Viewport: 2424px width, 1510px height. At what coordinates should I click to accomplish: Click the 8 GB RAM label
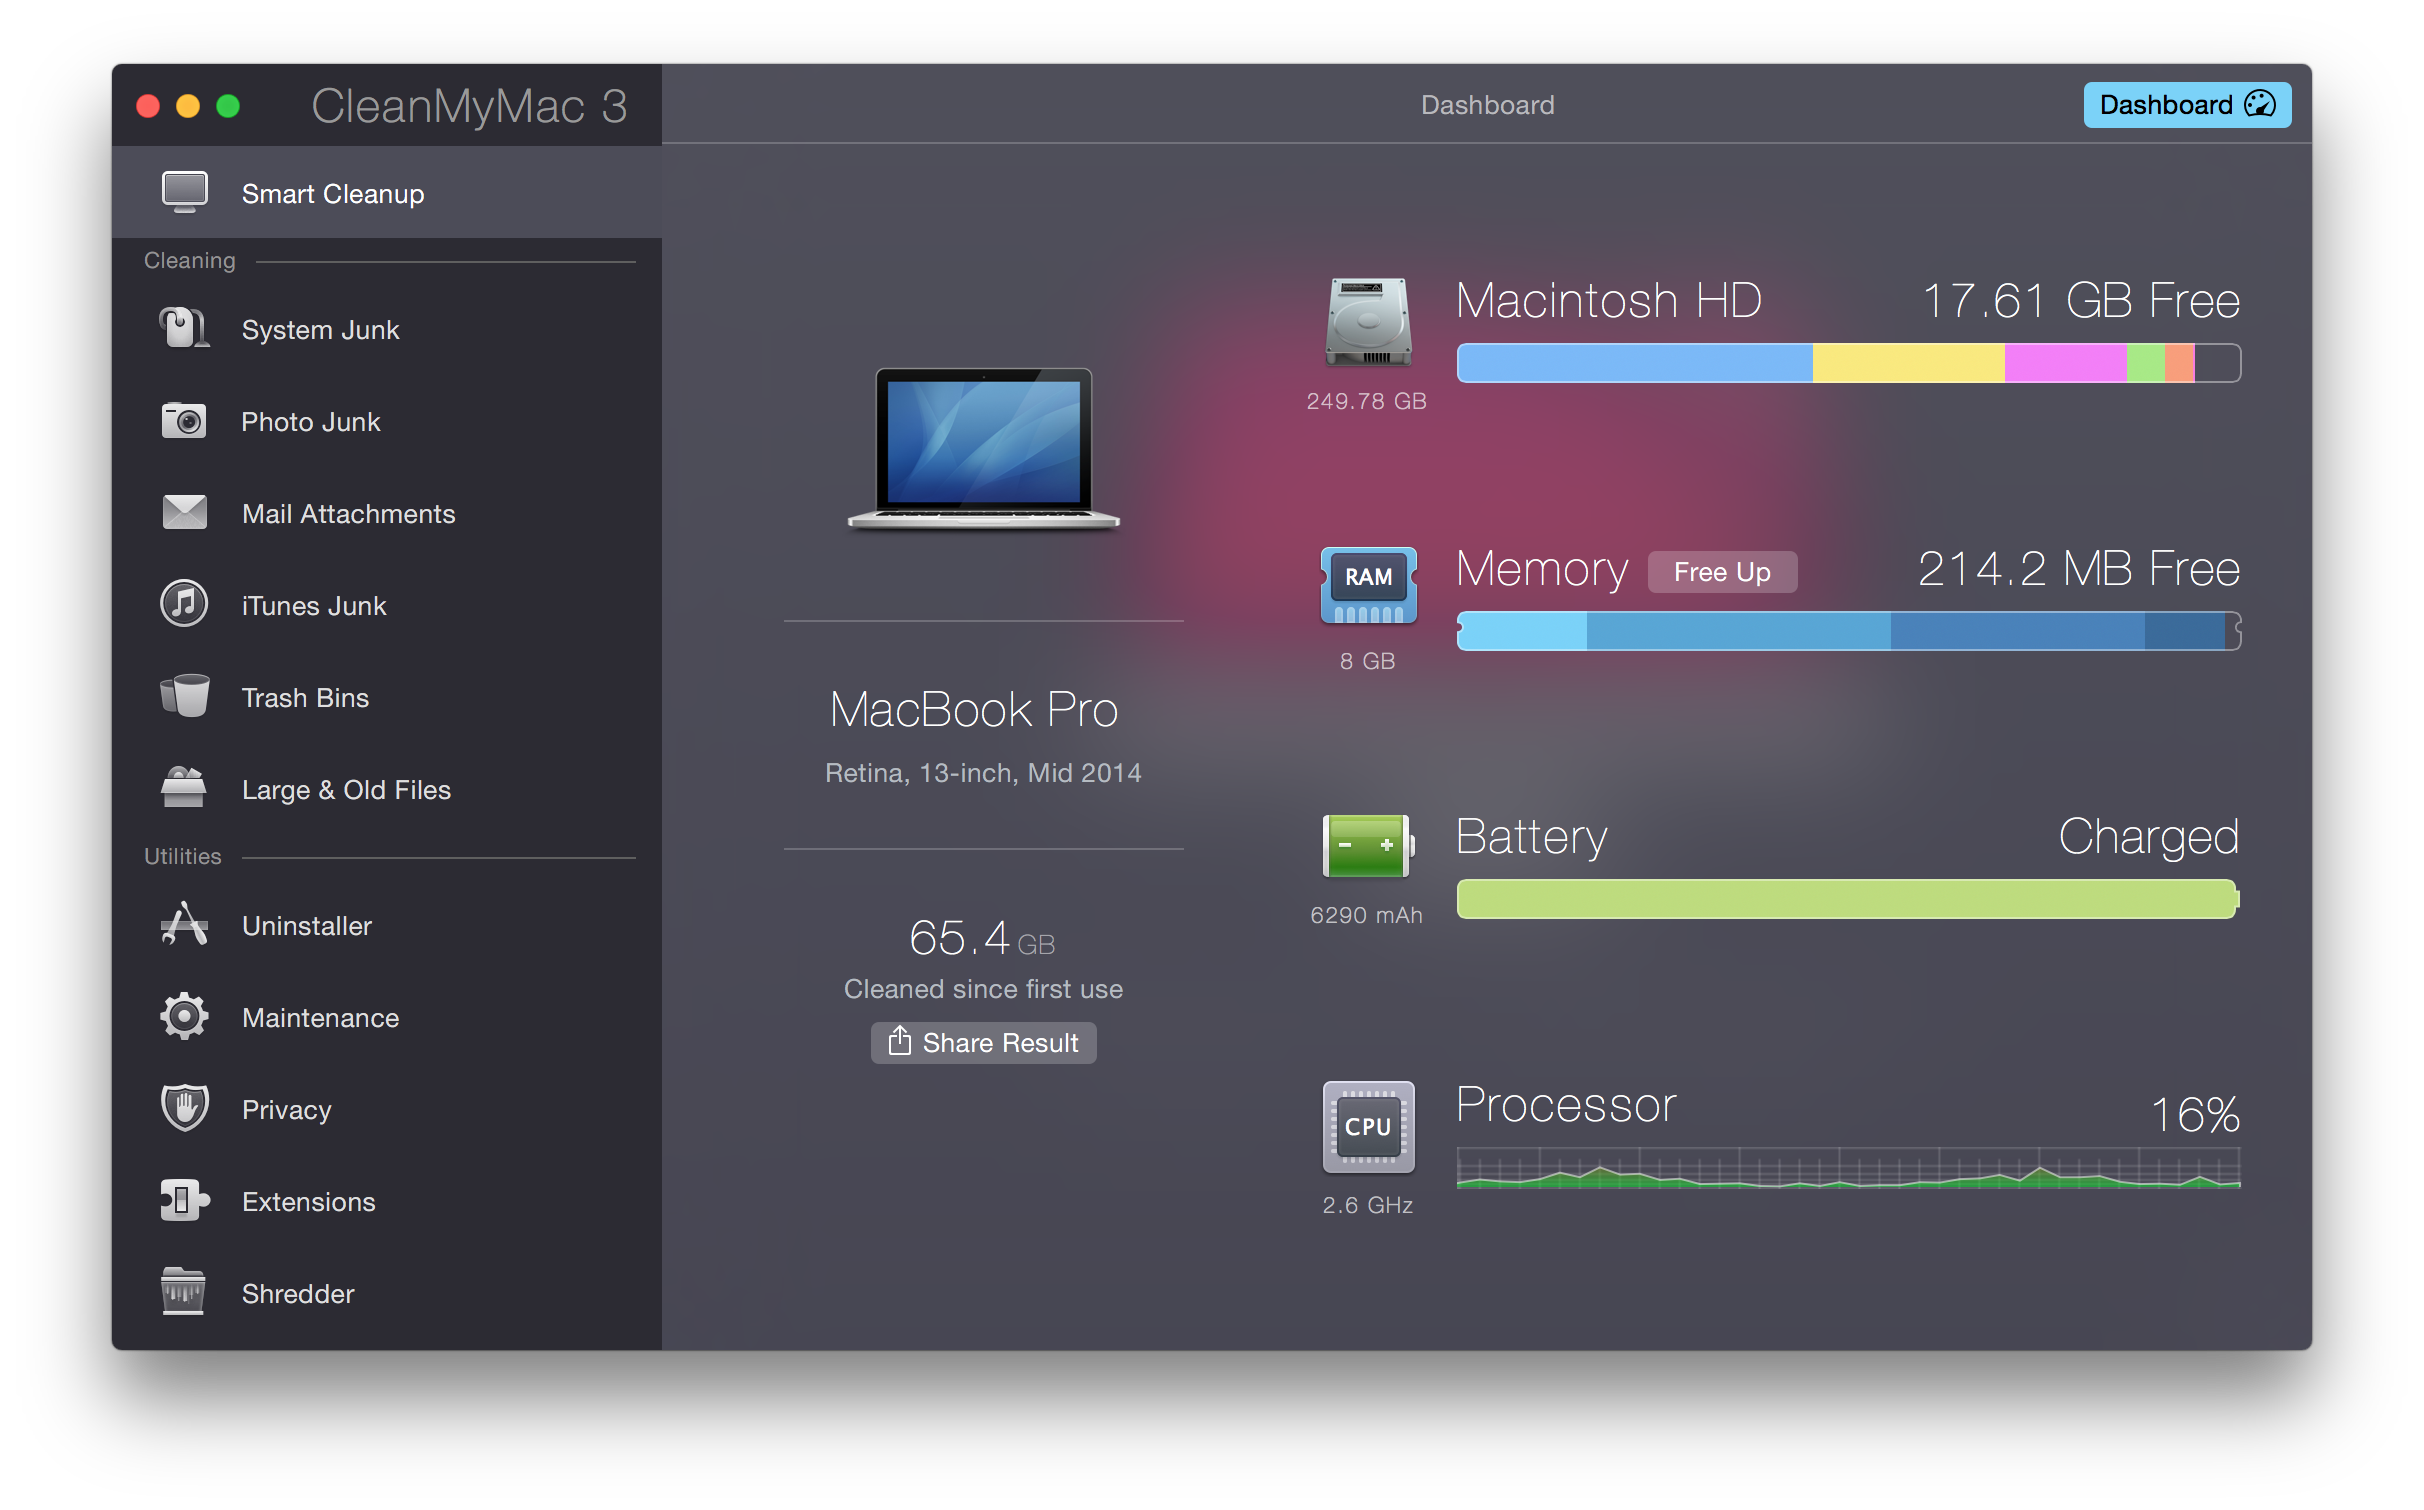tap(1367, 661)
